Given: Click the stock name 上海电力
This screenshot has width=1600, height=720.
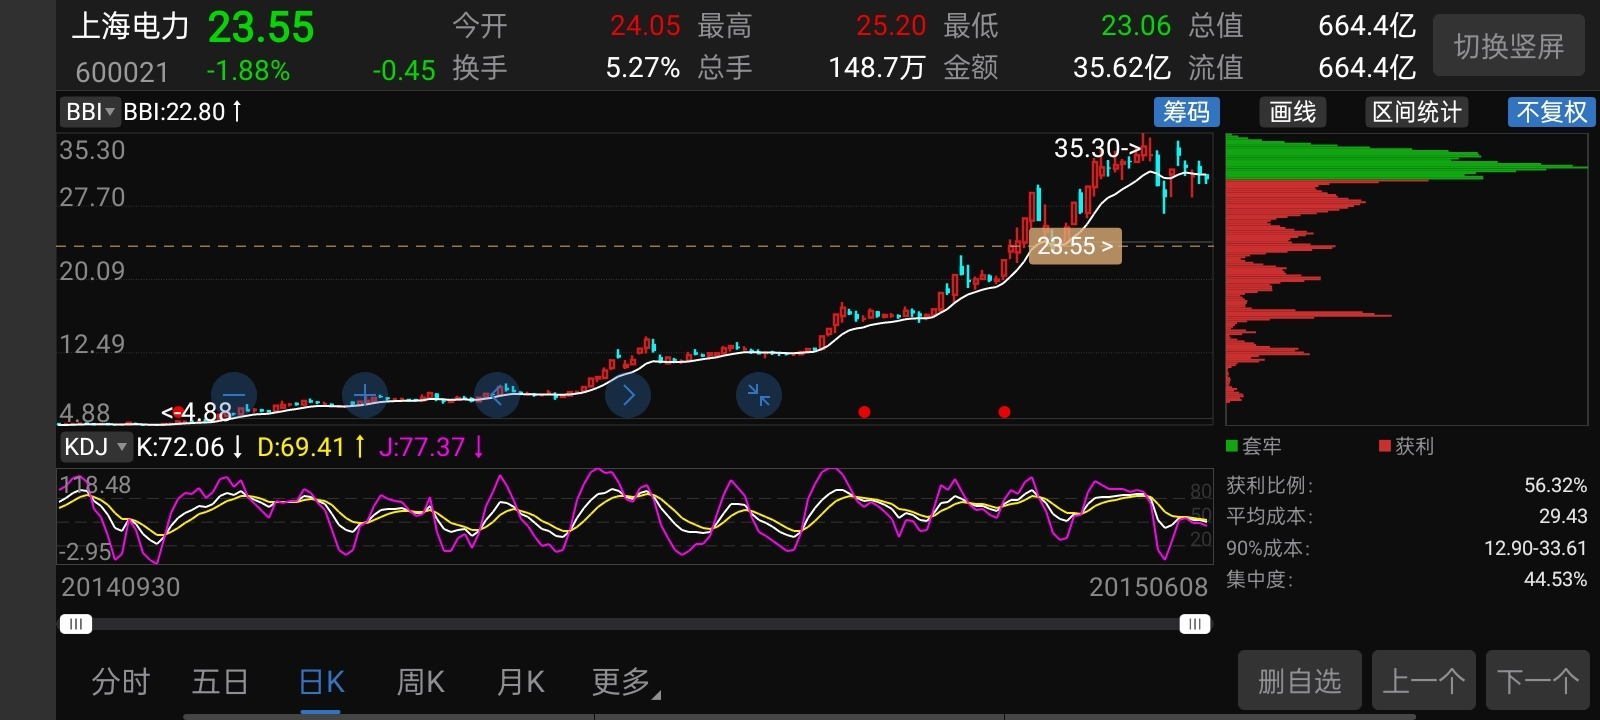Looking at the screenshot, I should tap(131, 27).
